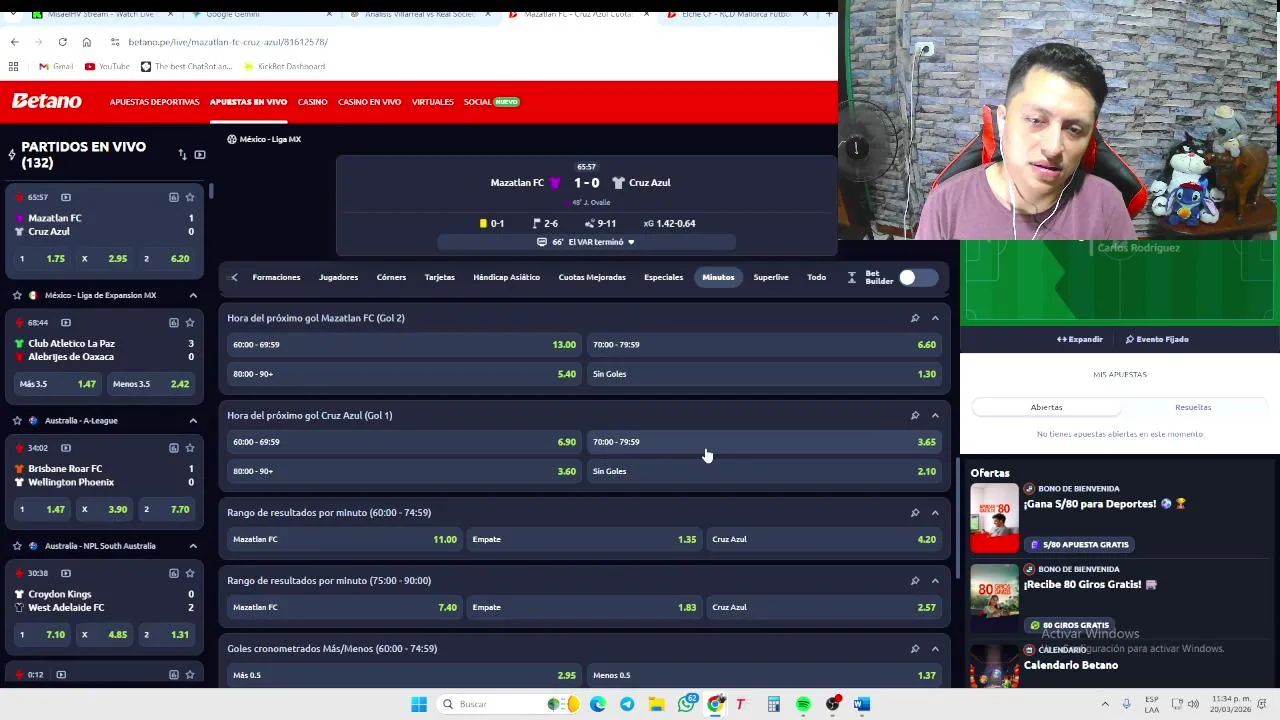Open the ¡Gana S/80 para Deportes! offer thumbnail
Screen dimensions: 1280x720
pos(994,518)
